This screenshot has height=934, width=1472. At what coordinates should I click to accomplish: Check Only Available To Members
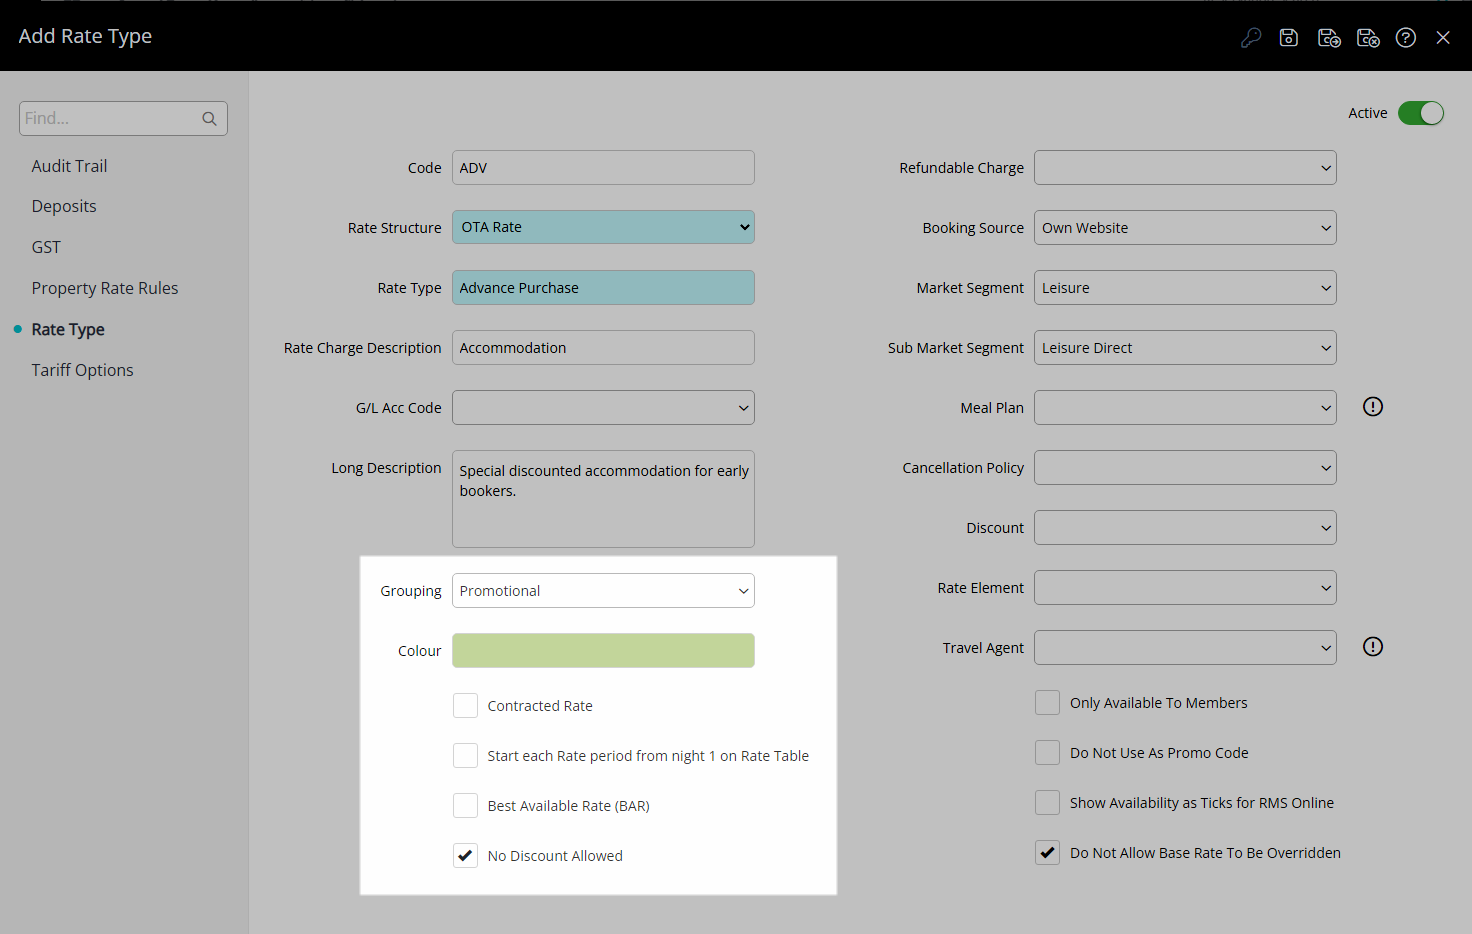(1047, 703)
